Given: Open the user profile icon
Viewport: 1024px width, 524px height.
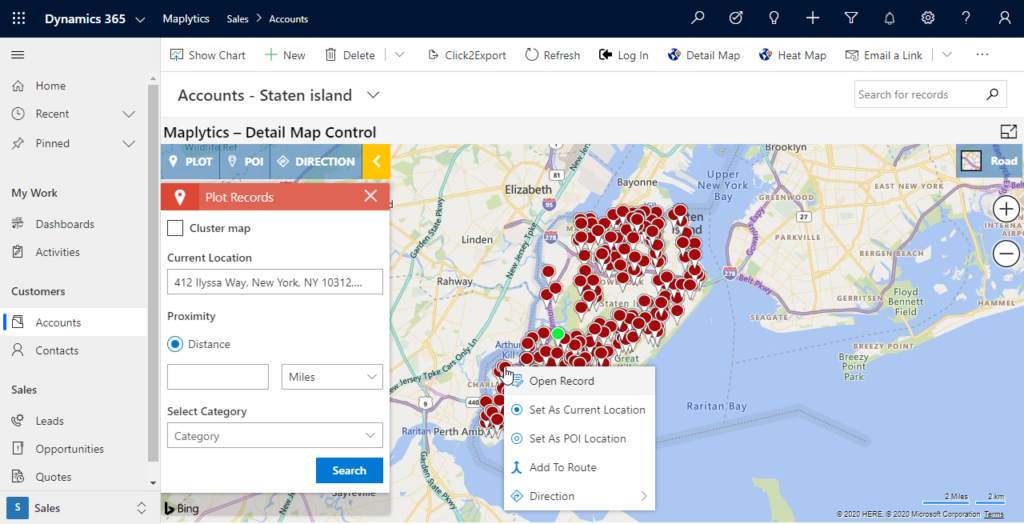Looking at the screenshot, I should pyautogui.click(x=1004, y=18).
